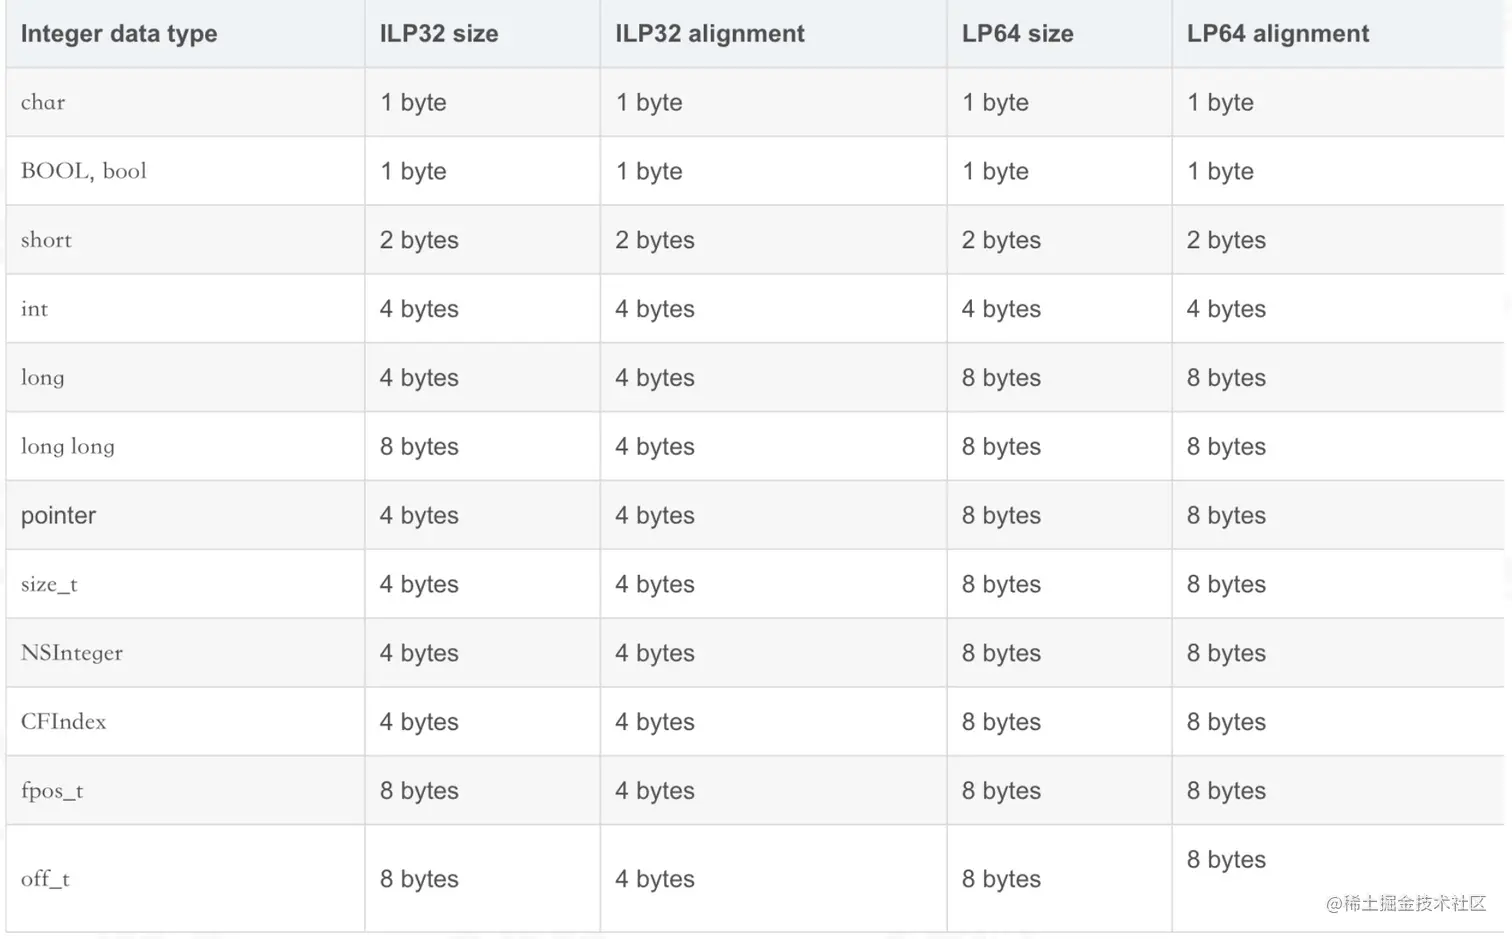Select the size_t row label
The width and height of the screenshot is (1512, 939).
tap(49, 585)
